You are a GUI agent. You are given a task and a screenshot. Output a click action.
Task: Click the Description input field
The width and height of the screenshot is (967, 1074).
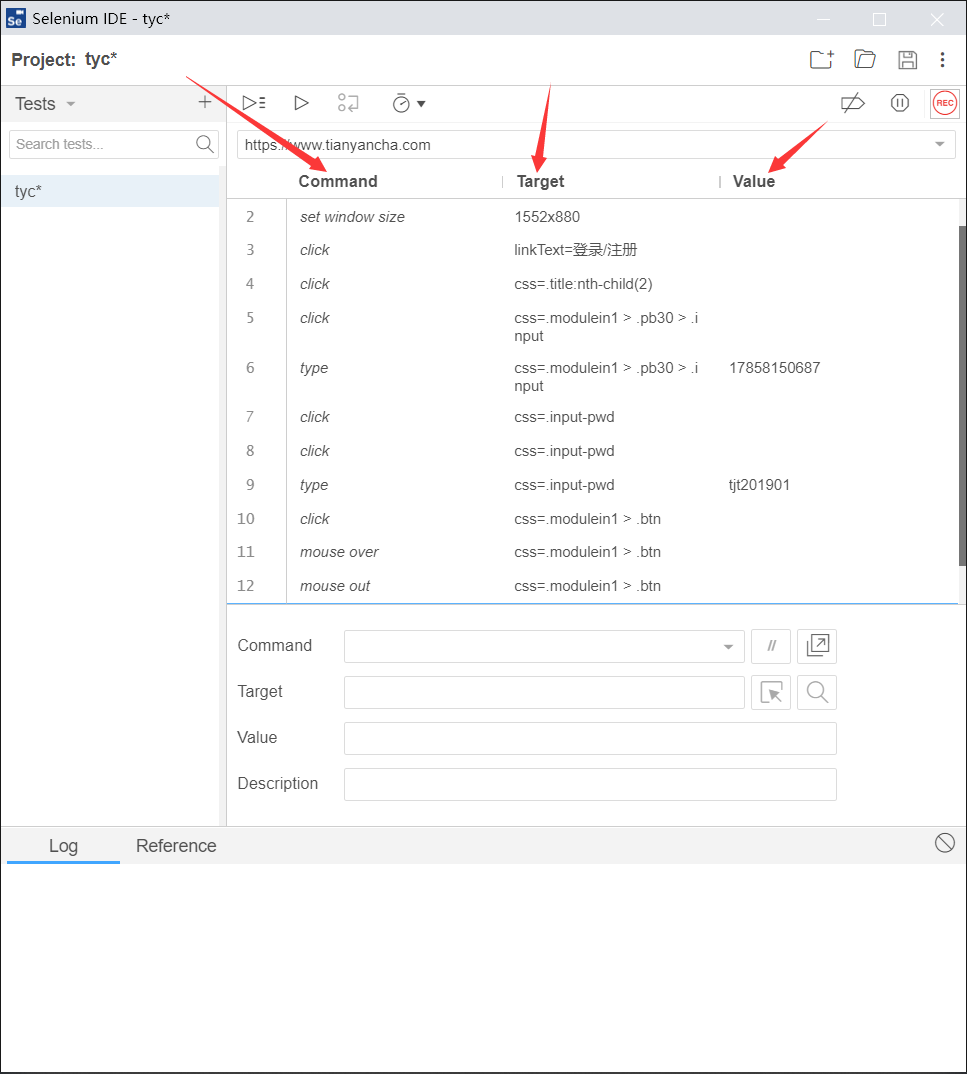pos(590,784)
